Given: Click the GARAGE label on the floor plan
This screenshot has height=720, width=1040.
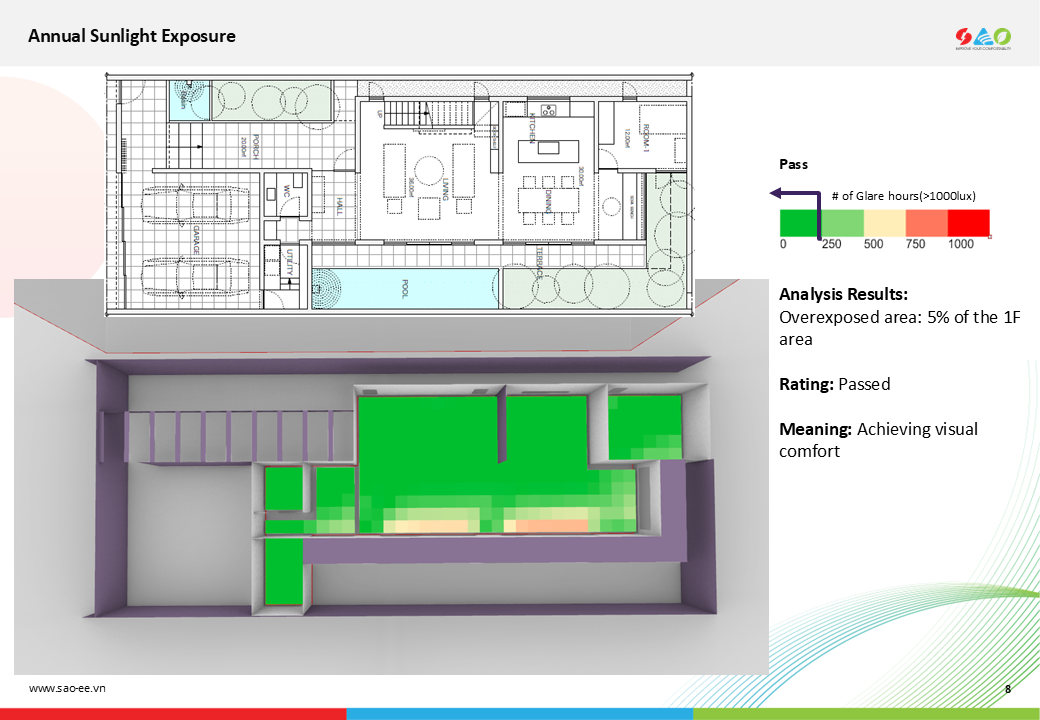Looking at the screenshot, I should [x=196, y=239].
